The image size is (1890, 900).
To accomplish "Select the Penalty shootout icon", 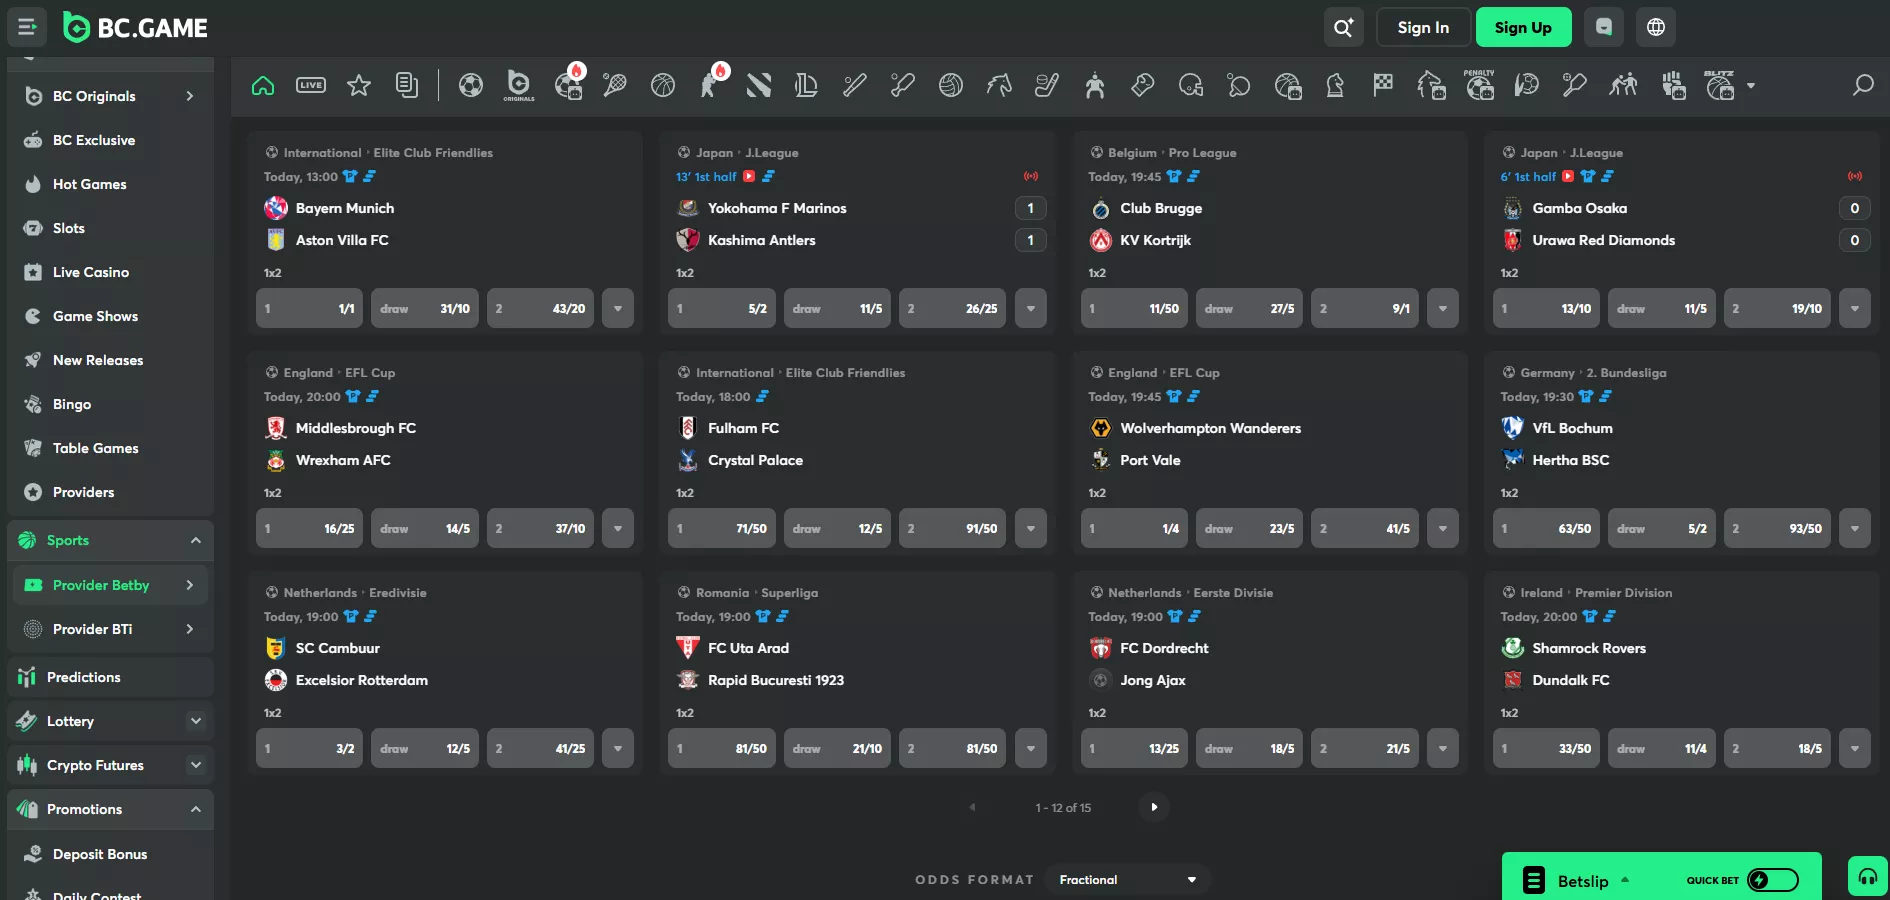I will tap(1479, 85).
